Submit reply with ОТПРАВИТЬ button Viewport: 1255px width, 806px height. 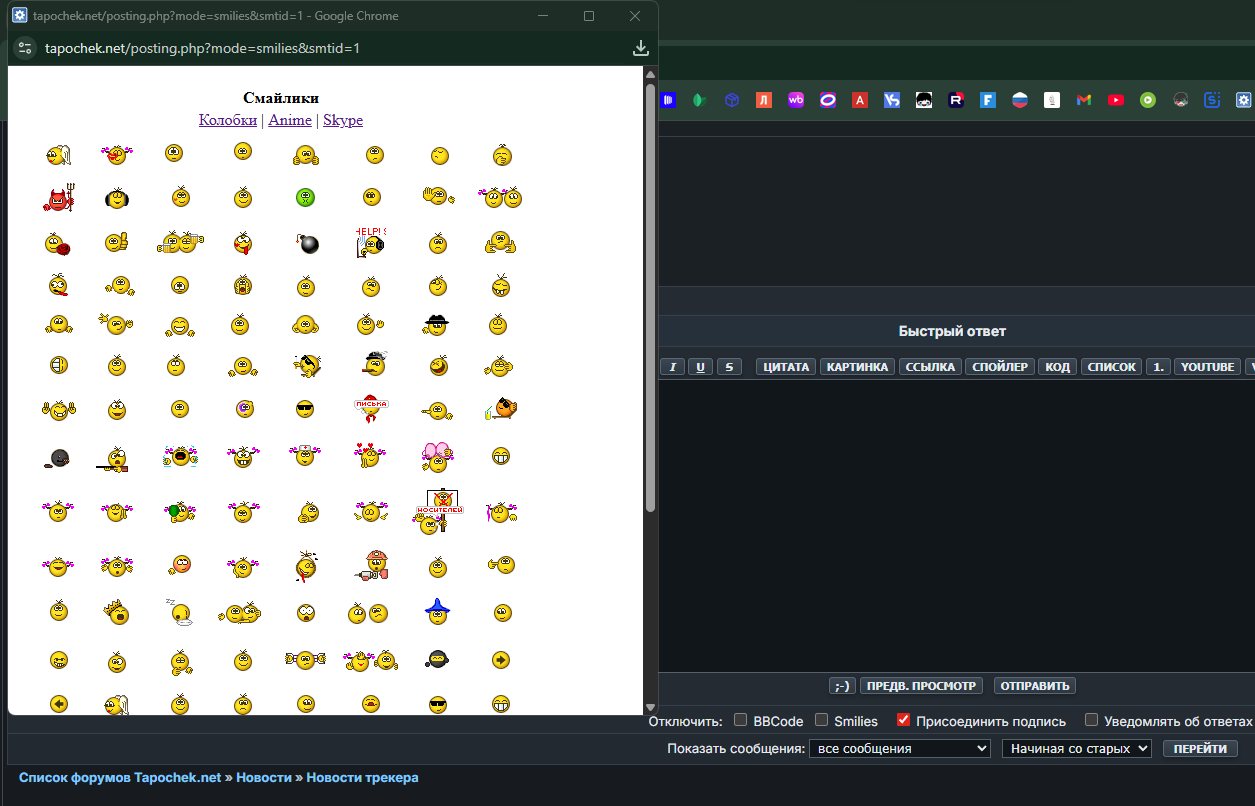point(1035,686)
